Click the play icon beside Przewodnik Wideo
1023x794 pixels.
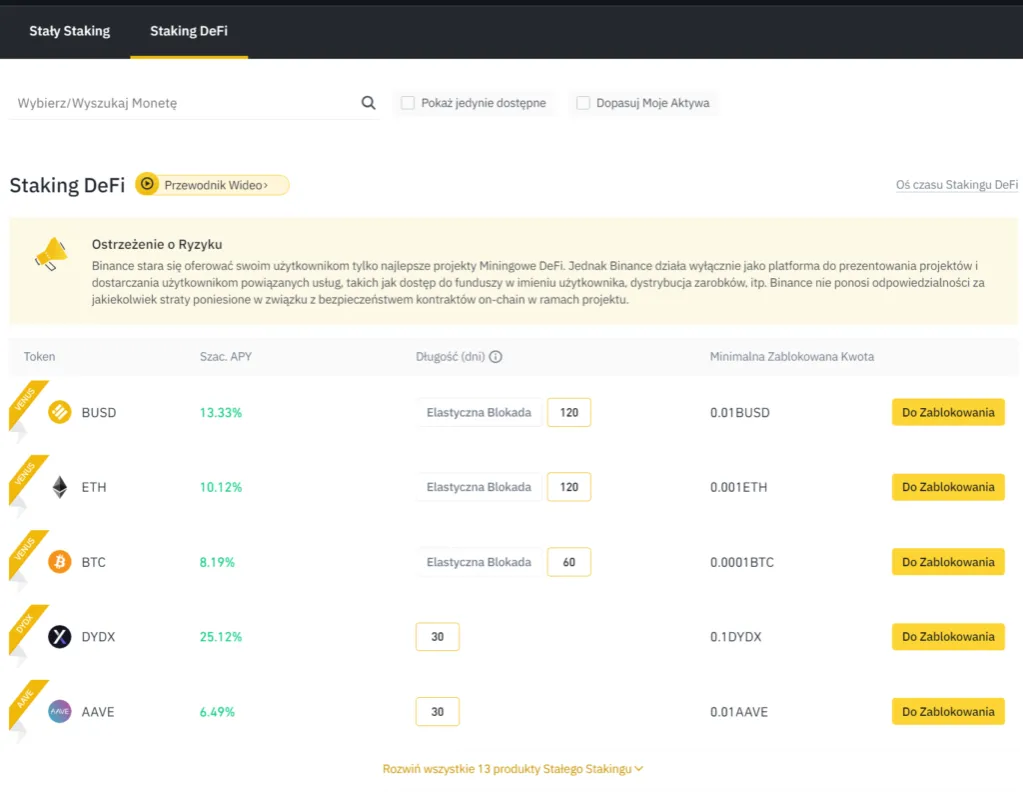tap(147, 185)
